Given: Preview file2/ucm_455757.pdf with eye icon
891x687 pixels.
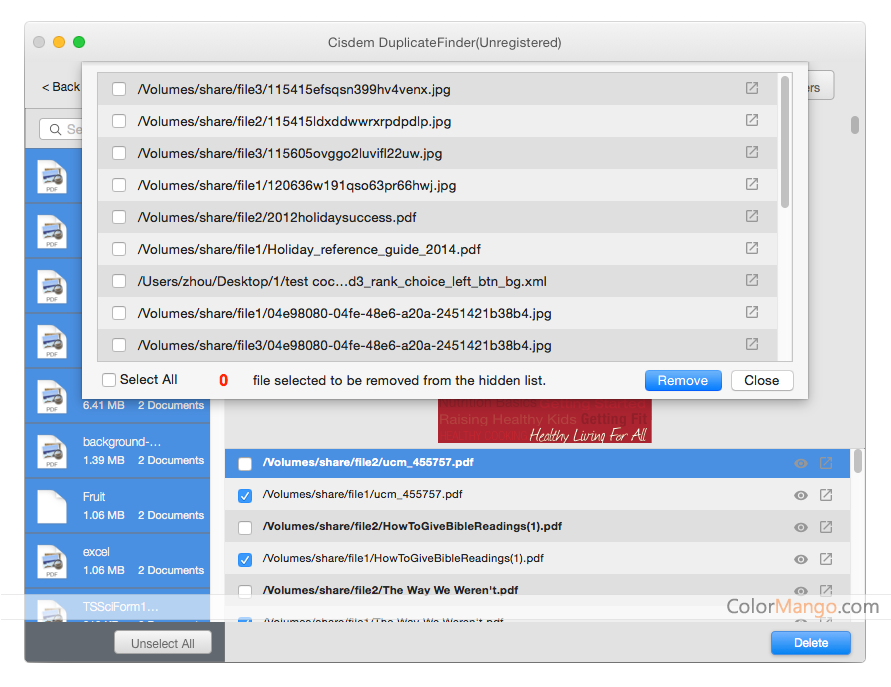Looking at the screenshot, I should (x=801, y=464).
